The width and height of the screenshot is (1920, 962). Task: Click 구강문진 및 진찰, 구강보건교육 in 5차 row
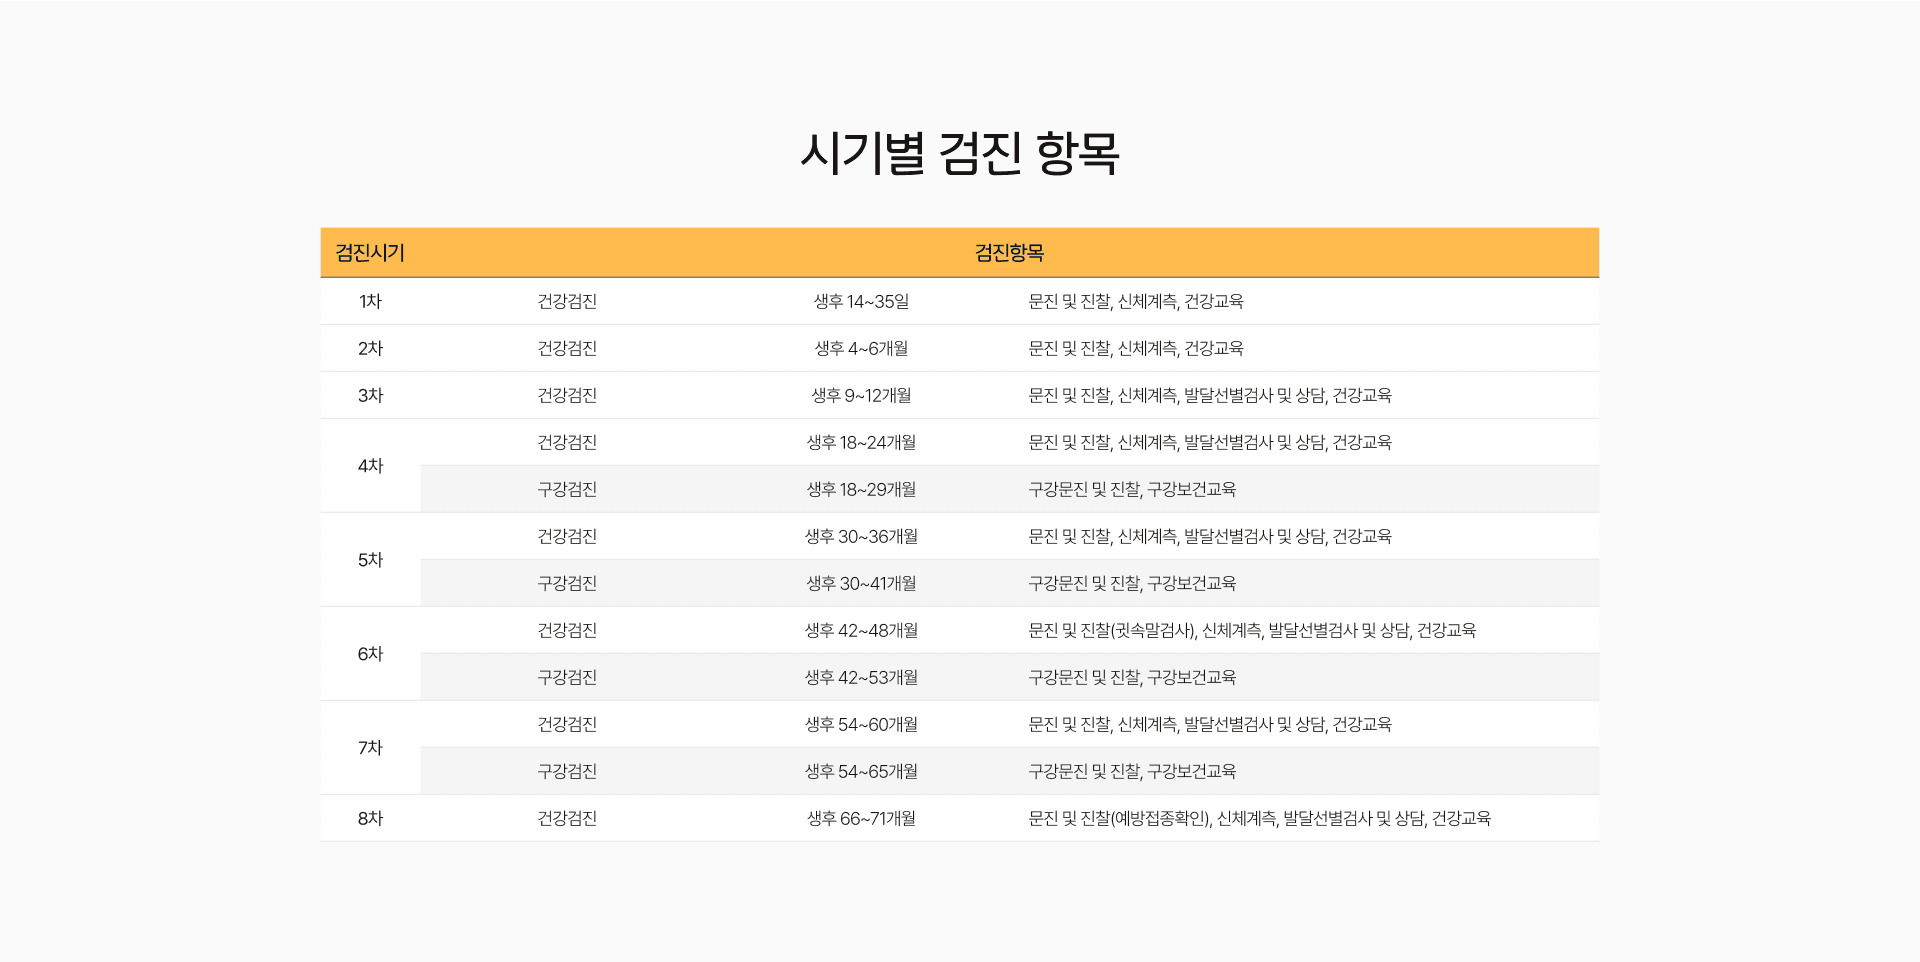click(x=1131, y=583)
